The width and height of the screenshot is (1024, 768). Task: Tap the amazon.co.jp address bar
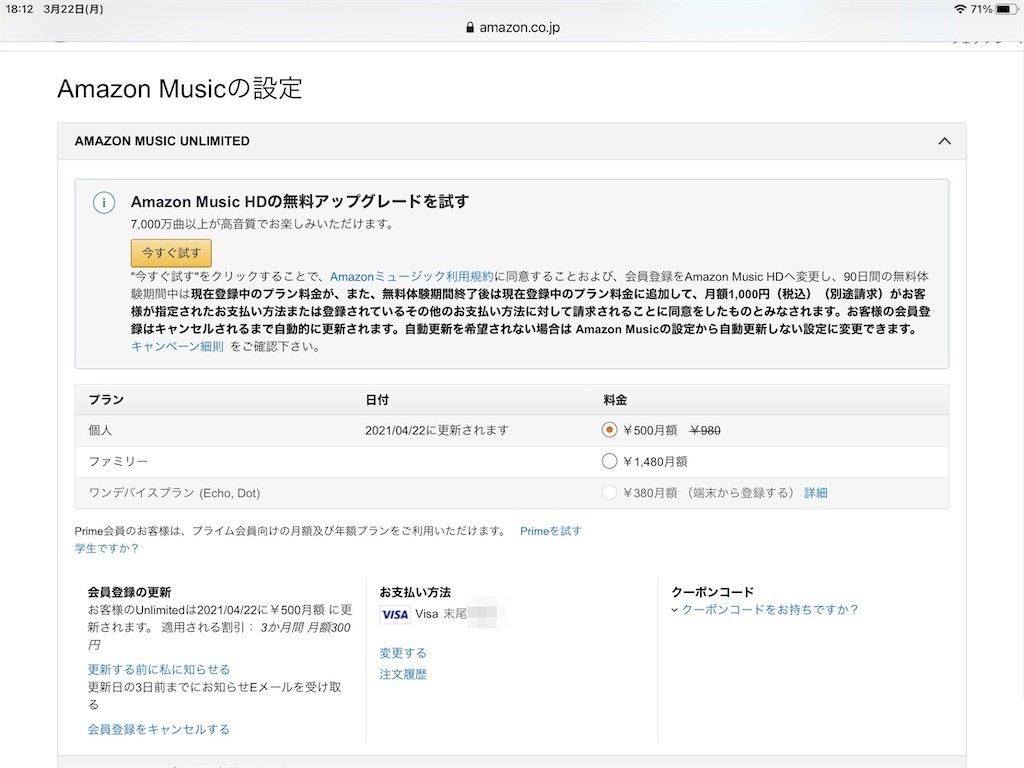coord(513,27)
